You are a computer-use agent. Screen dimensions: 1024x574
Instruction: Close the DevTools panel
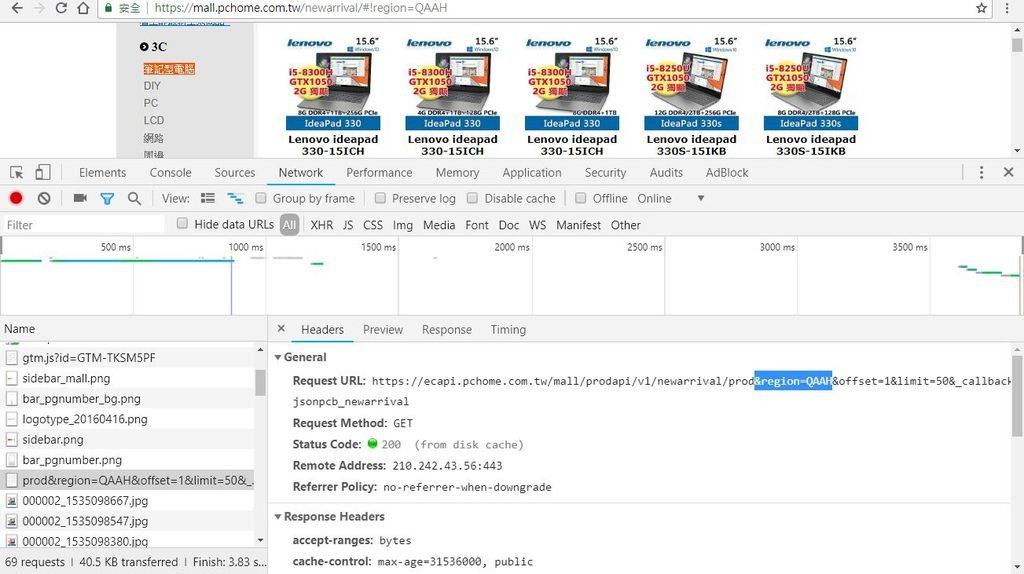pyautogui.click(x=1008, y=172)
